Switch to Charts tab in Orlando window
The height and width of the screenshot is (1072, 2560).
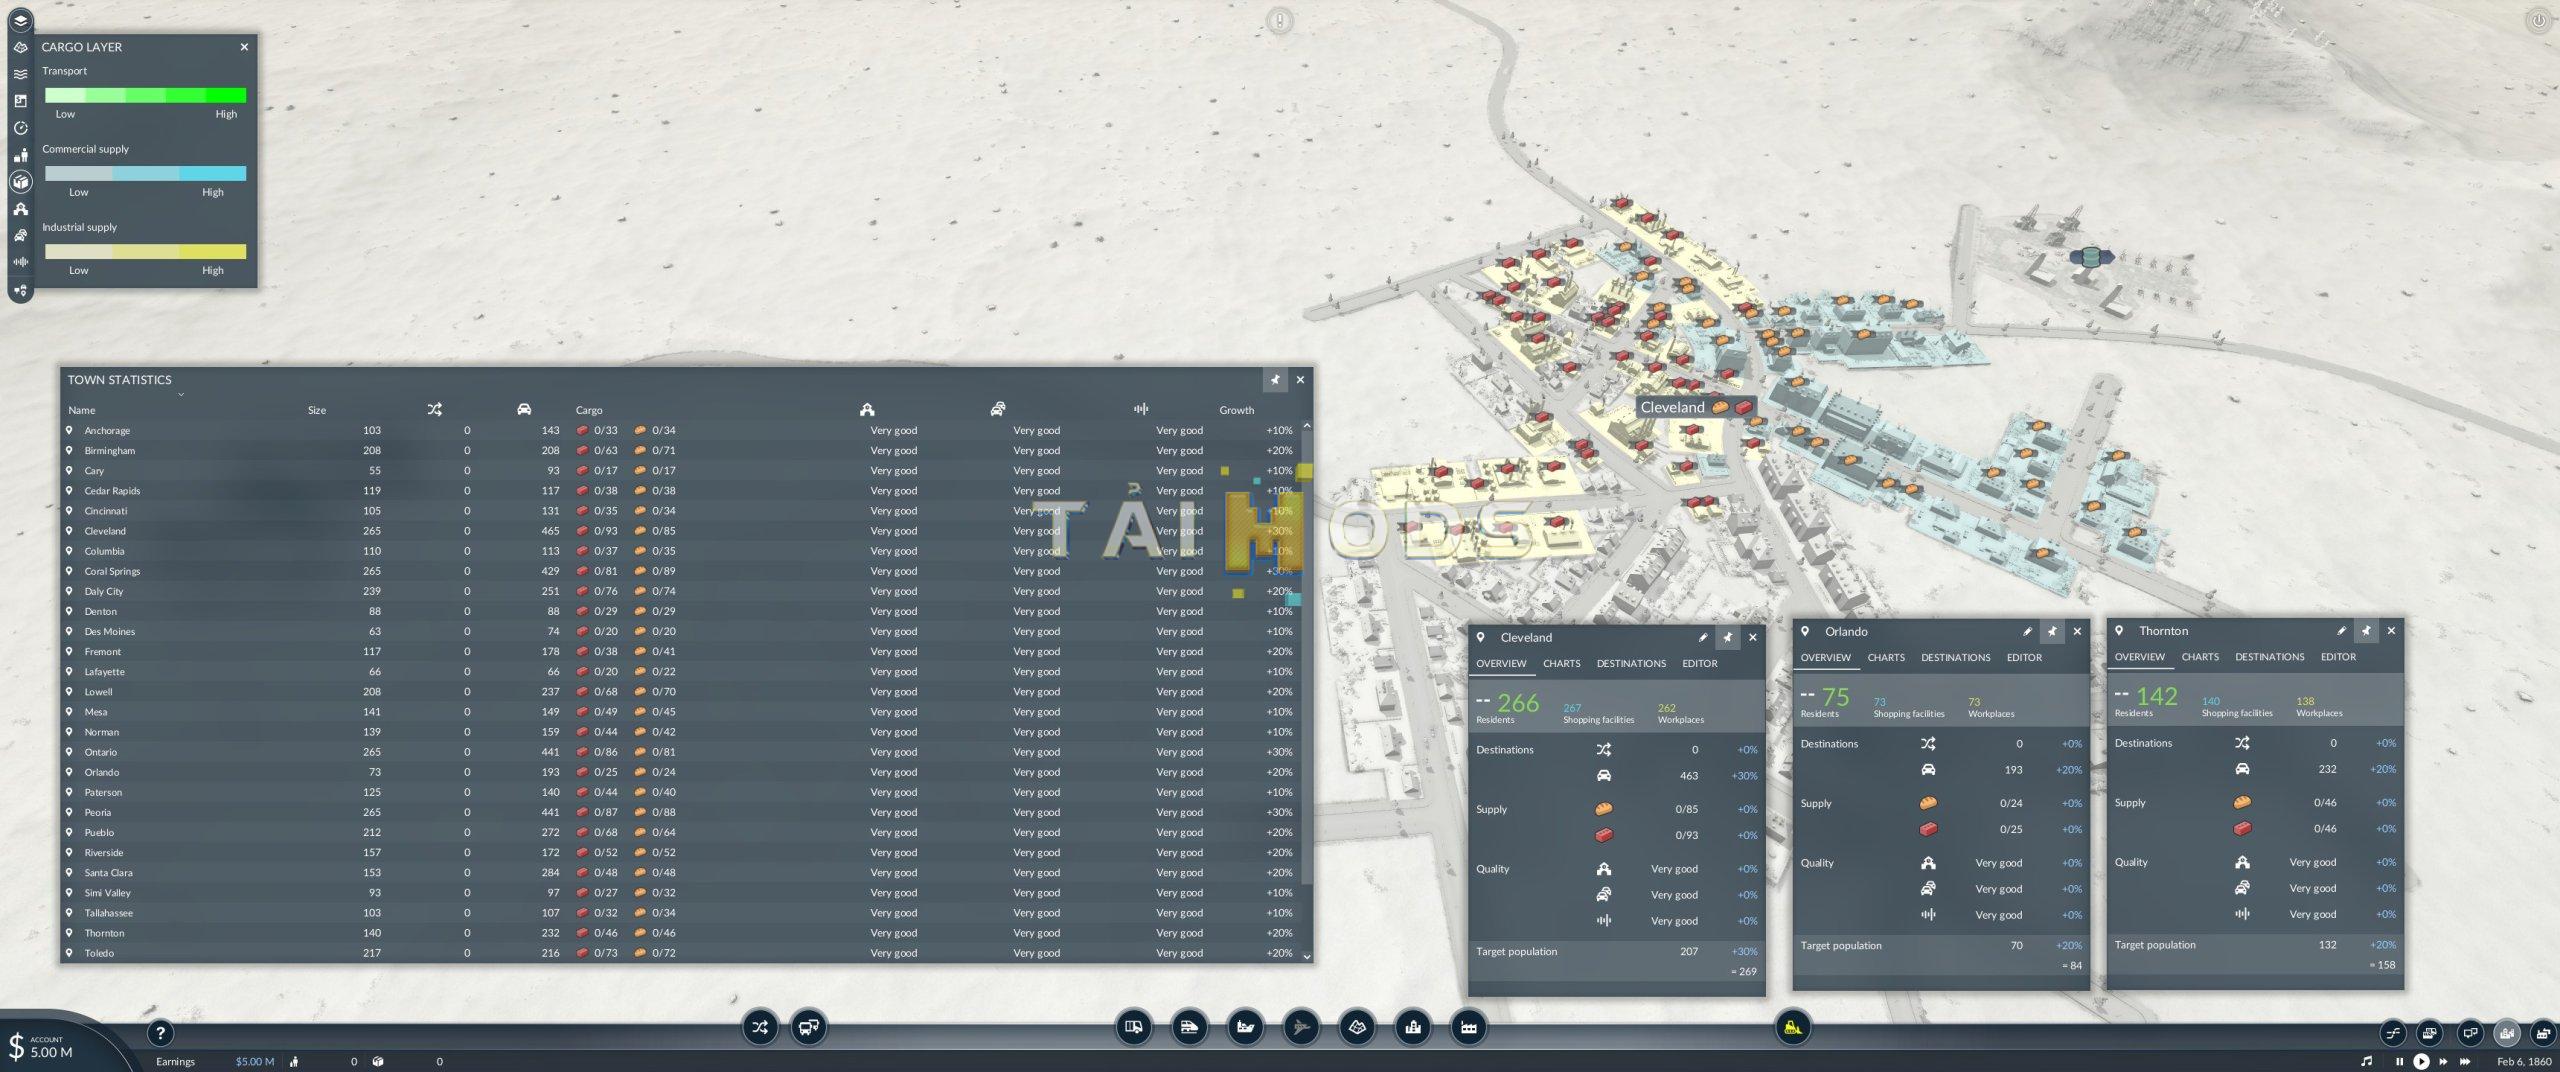[1886, 658]
